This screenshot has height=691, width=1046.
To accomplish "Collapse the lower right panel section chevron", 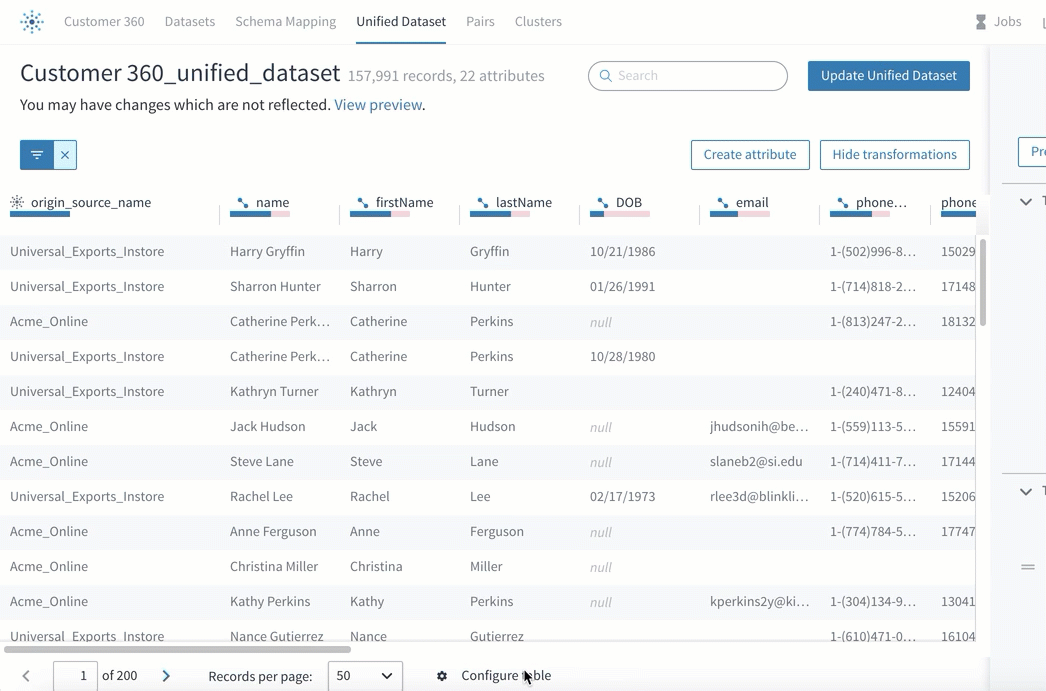I will pyautogui.click(x=1026, y=492).
